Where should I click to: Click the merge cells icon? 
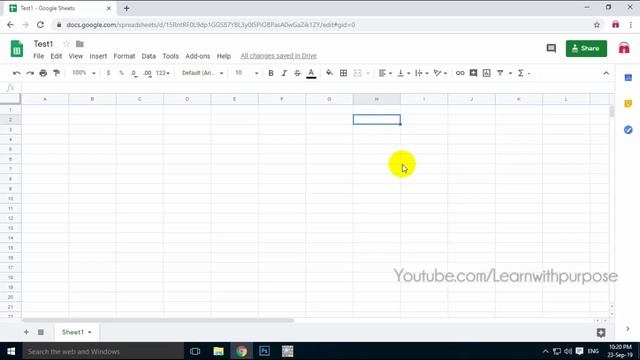(x=358, y=73)
